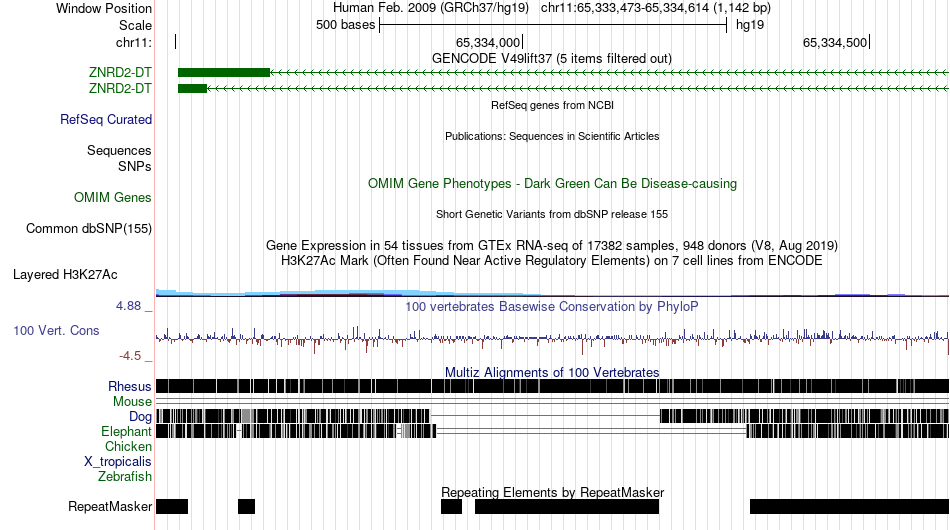
Task: Click OMIM Gene Phenotypes track title
Action: coord(552,184)
